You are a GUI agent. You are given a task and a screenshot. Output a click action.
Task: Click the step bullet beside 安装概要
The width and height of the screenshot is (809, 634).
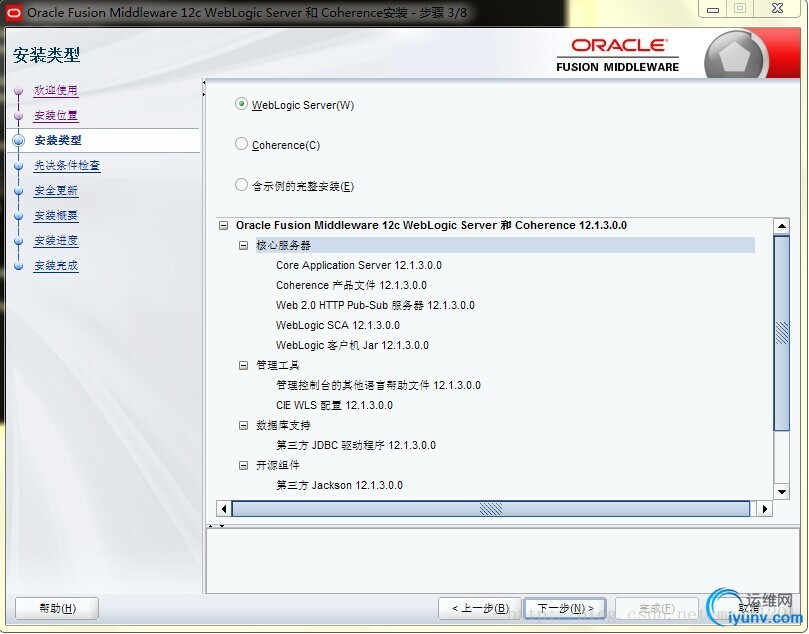[19, 216]
